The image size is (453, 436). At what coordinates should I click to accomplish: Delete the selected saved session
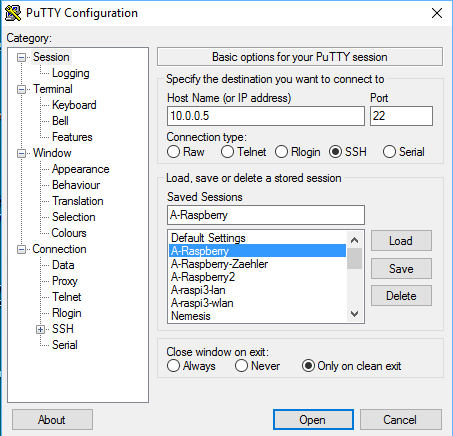401,296
